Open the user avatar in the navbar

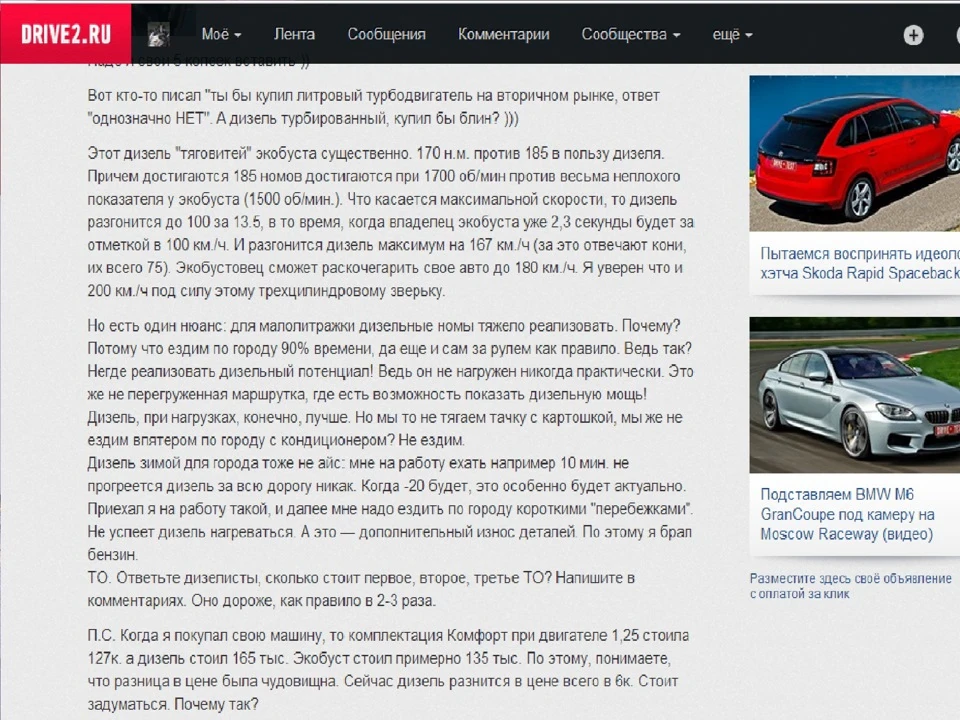pyautogui.click(x=159, y=34)
